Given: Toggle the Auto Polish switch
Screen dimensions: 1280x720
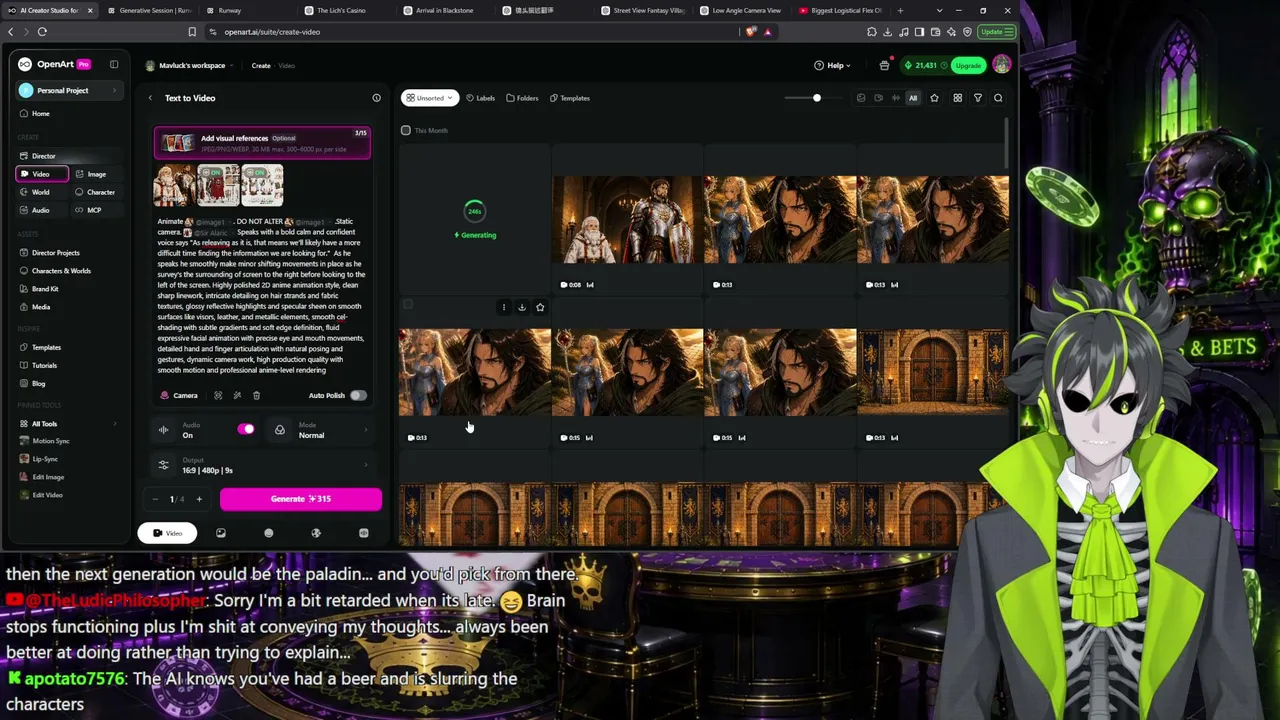Looking at the screenshot, I should 358,395.
